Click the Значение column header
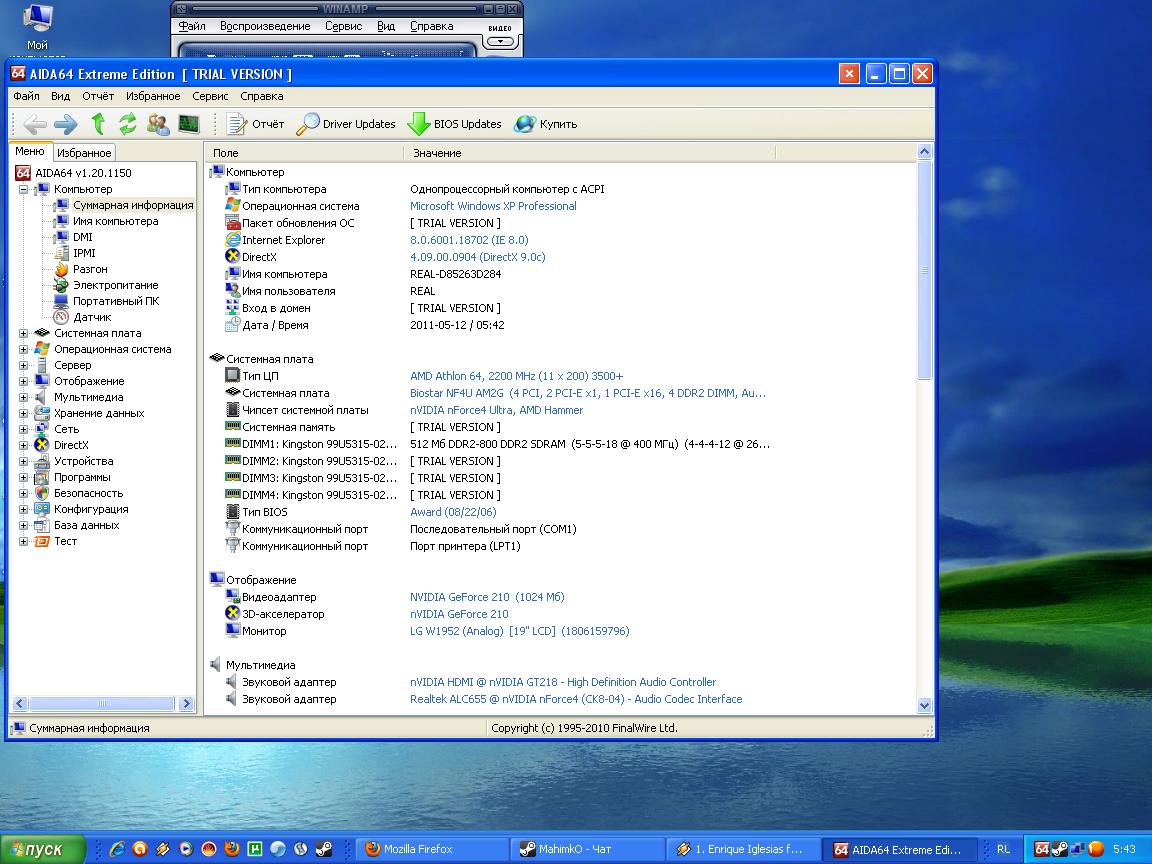 point(590,153)
